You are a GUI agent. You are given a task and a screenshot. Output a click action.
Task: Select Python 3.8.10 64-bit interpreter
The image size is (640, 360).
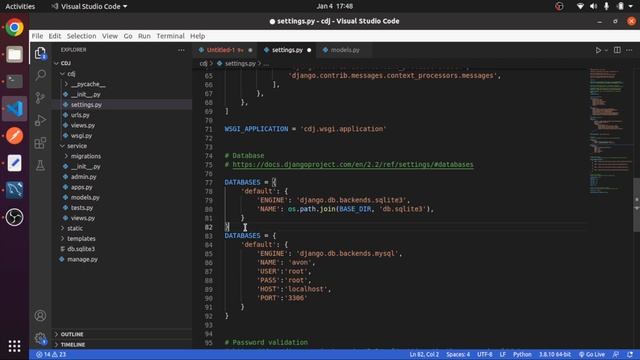(x=555, y=354)
